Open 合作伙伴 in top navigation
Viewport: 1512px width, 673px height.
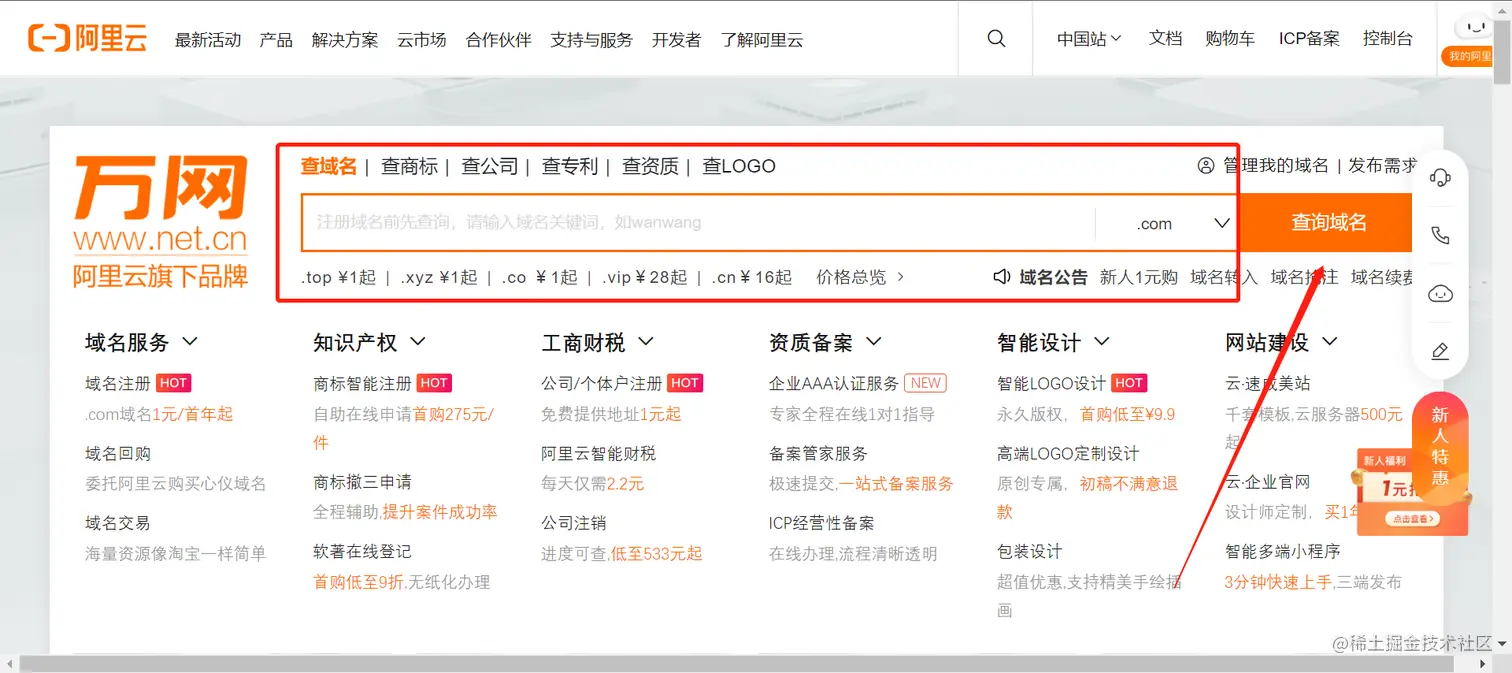pos(499,40)
